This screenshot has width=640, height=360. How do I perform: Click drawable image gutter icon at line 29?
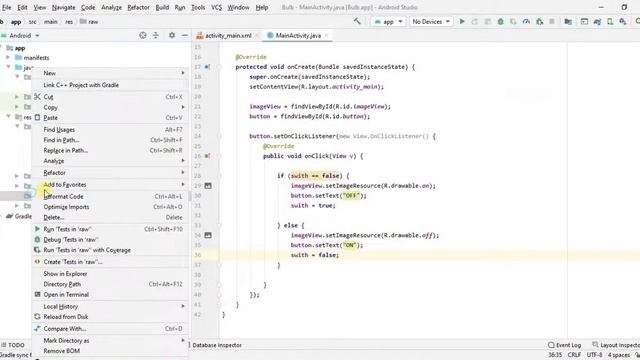point(208,186)
